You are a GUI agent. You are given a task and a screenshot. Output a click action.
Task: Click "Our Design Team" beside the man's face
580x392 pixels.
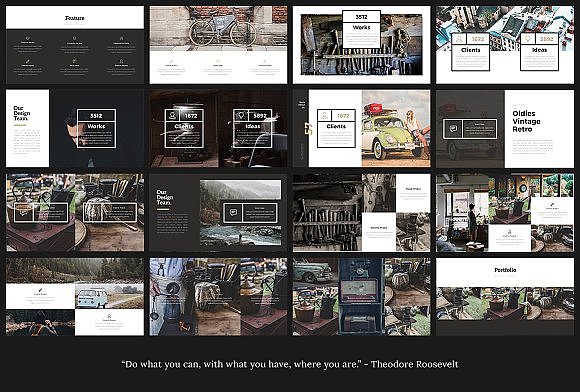tap(21, 113)
